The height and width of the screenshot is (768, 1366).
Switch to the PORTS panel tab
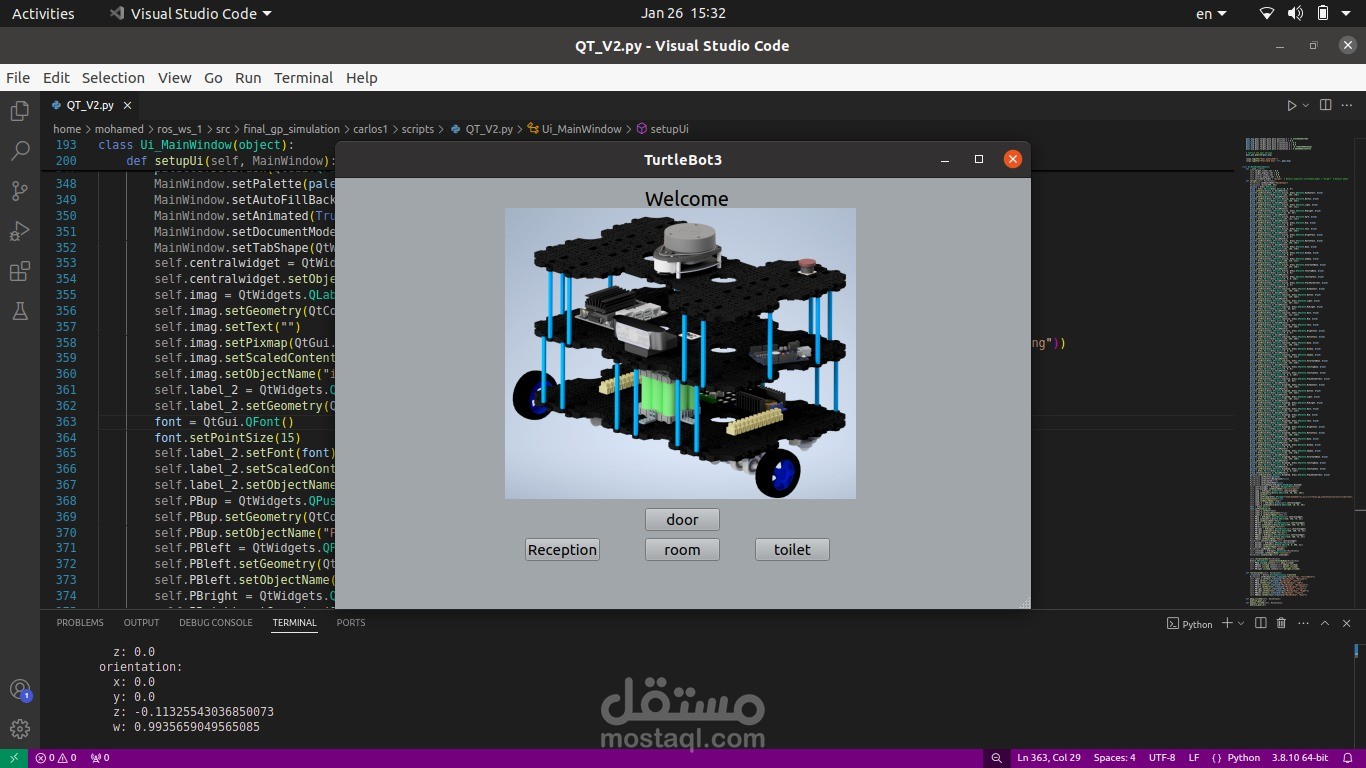351,623
